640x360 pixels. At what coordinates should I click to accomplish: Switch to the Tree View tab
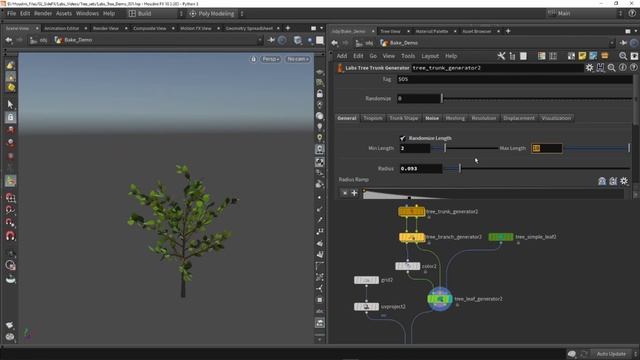(x=390, y=31)
